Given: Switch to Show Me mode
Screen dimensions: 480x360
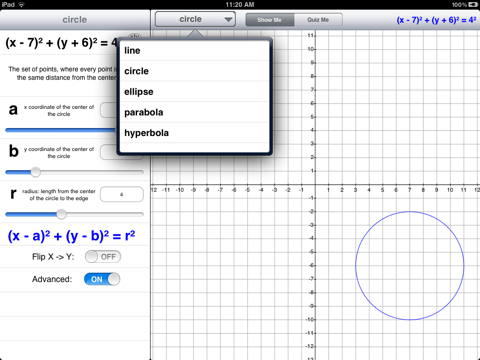Looking at the screenshot, I should tap(270, 20).
